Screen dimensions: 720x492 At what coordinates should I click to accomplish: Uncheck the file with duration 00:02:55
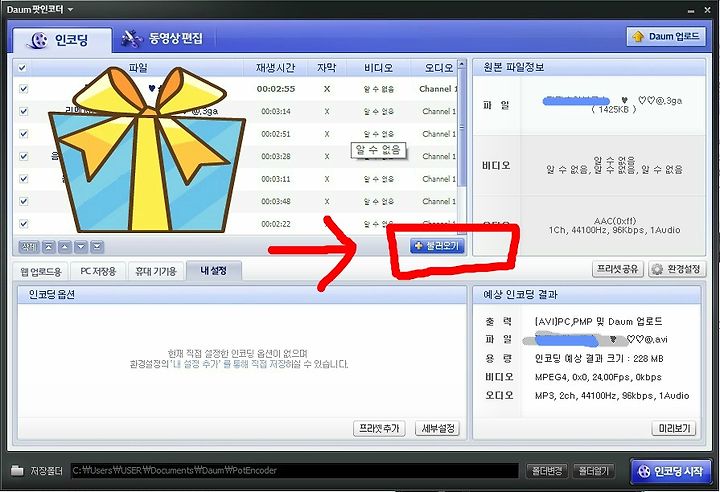point(23,89)
